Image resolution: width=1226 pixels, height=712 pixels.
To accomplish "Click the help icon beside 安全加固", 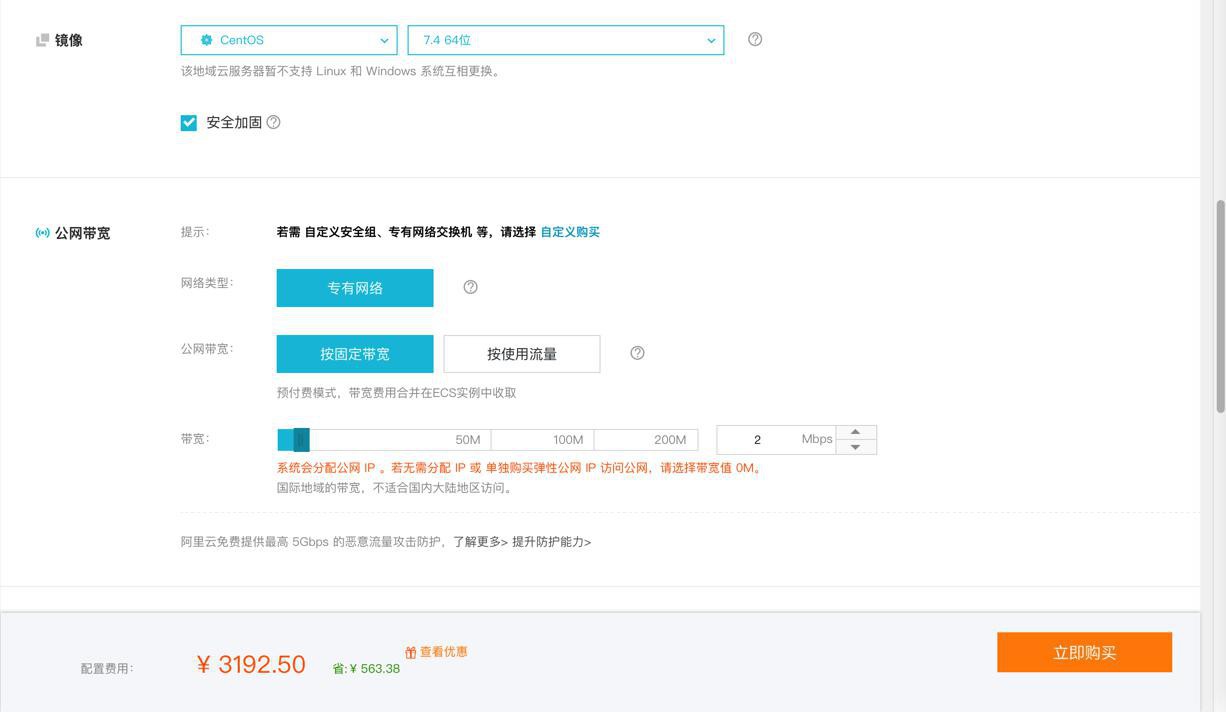I will point(274,122).
